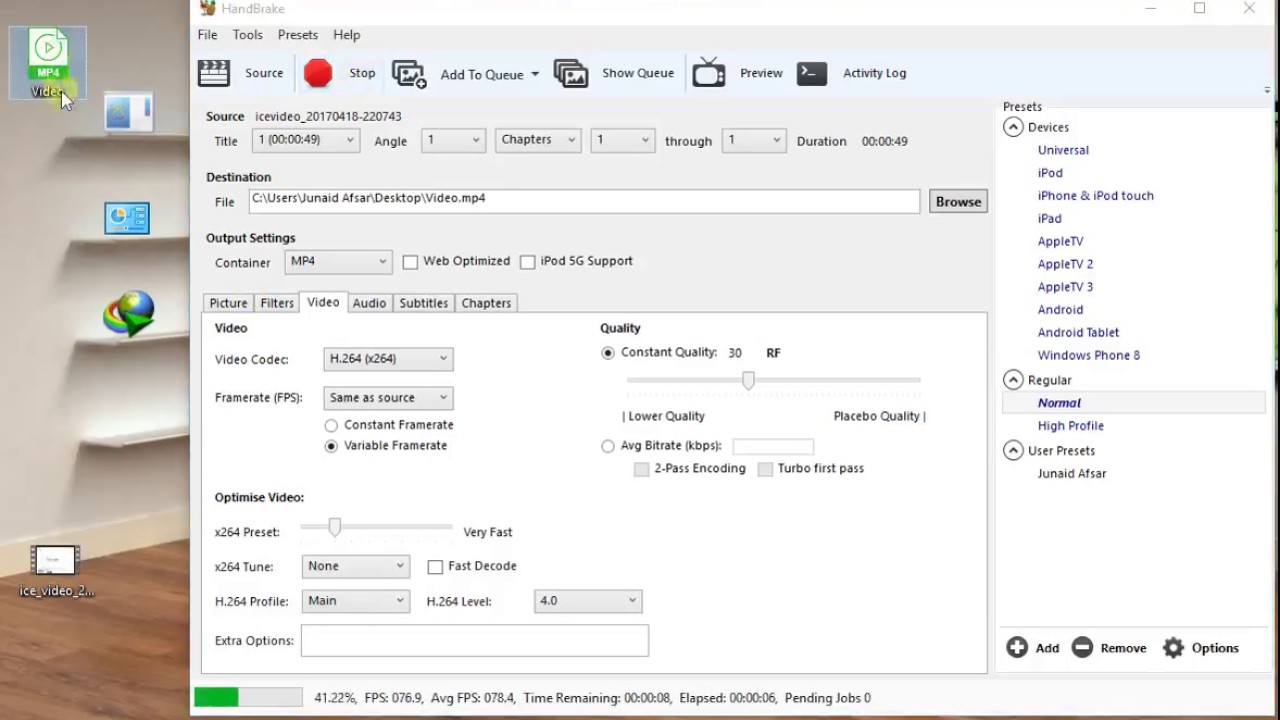Open the start chapter dropdown

[x=622, y=140]
